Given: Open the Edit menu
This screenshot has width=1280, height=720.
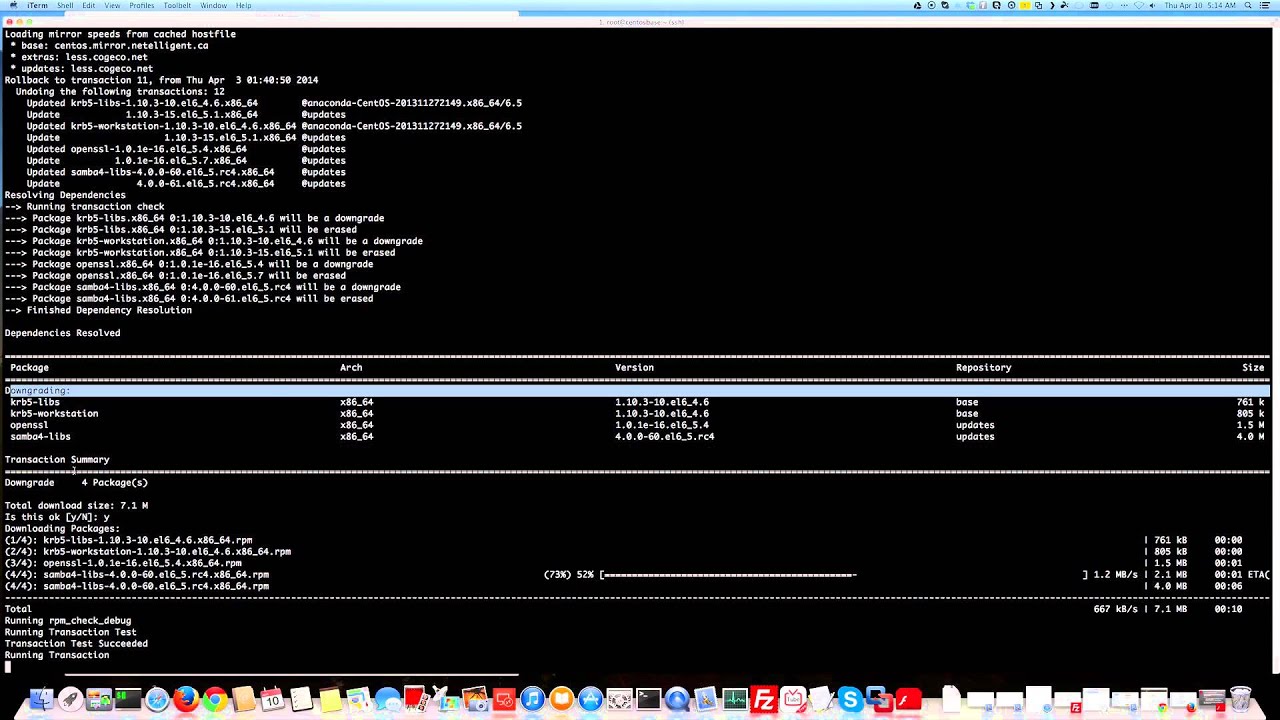Looking at the screenshot, I should coord(89,5).
